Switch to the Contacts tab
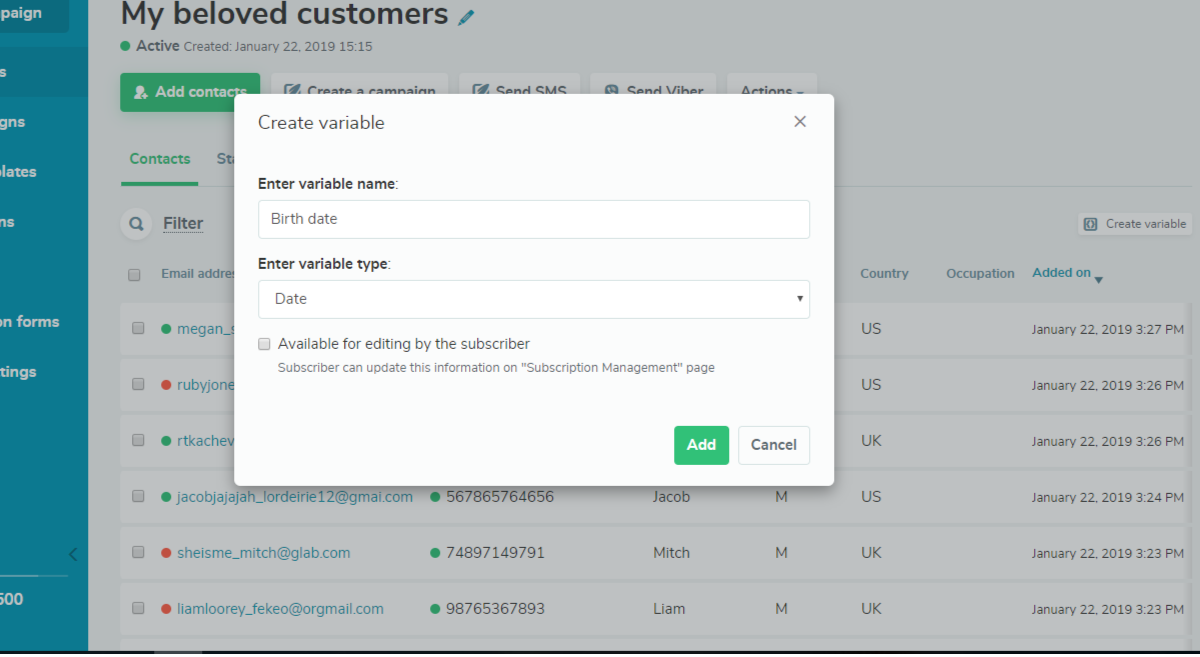The width and height of the screenshot is (1200, 657). tap(159, 158)
